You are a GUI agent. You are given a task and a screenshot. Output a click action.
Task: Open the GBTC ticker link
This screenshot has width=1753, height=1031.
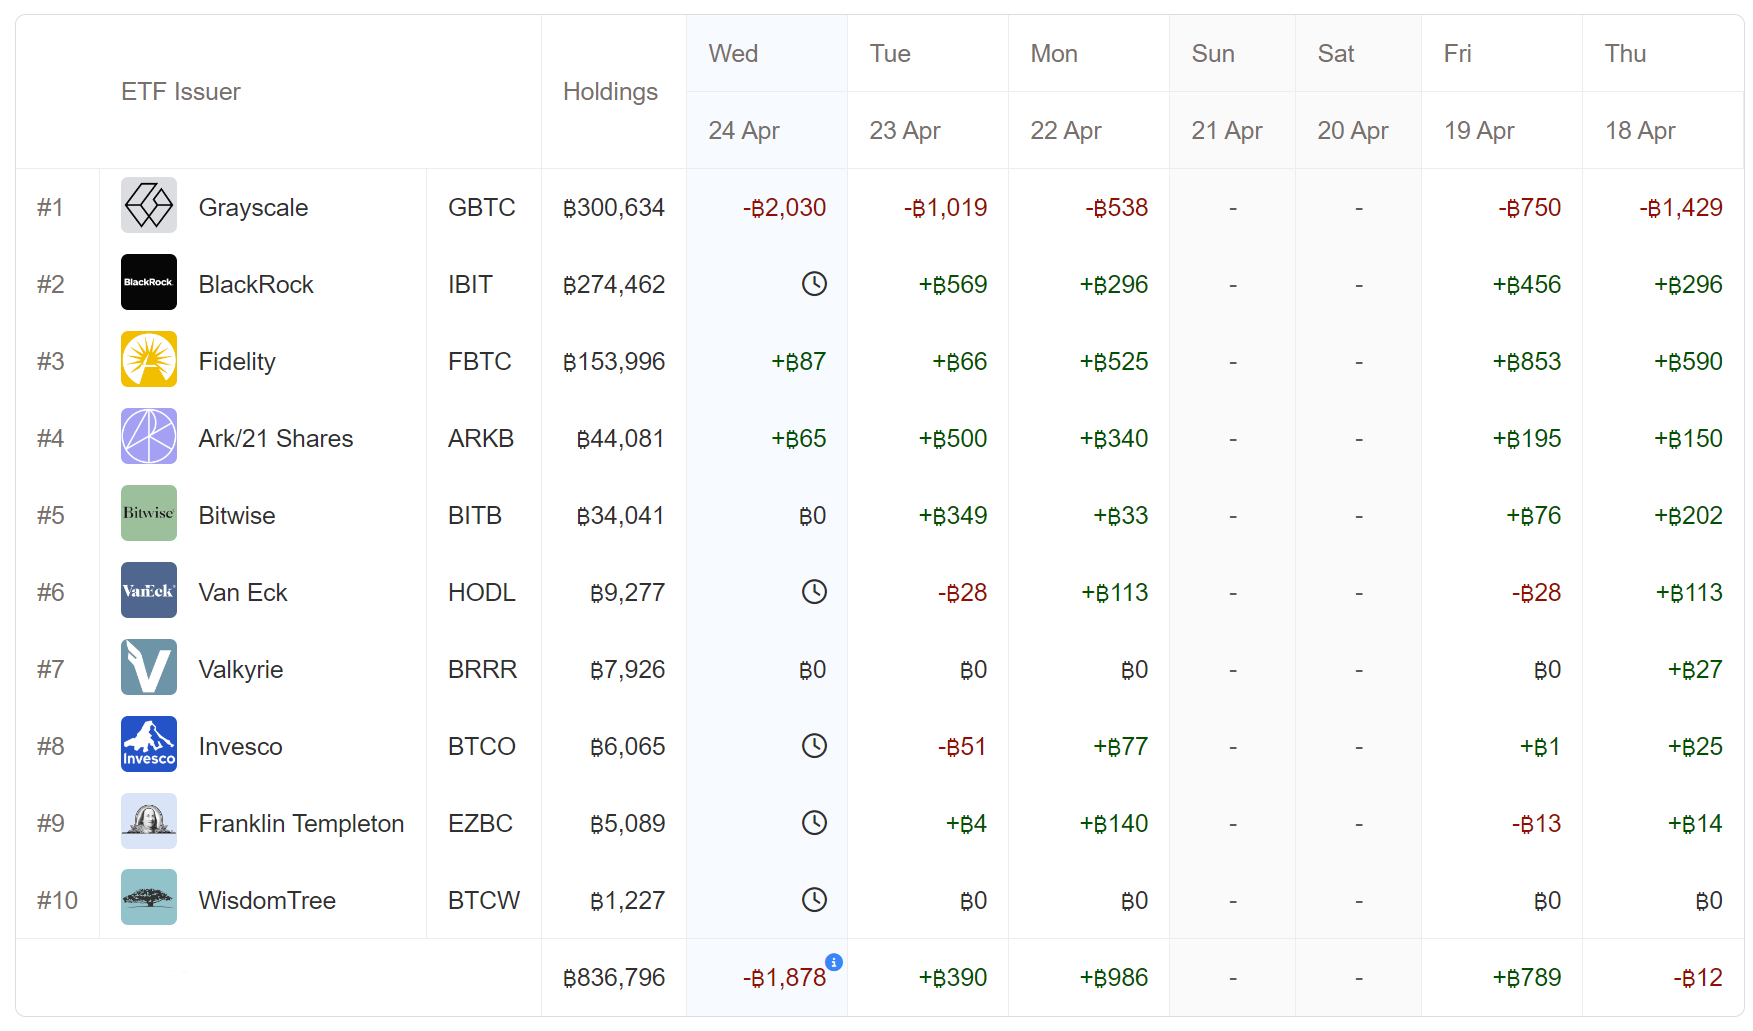click(481, 208)
